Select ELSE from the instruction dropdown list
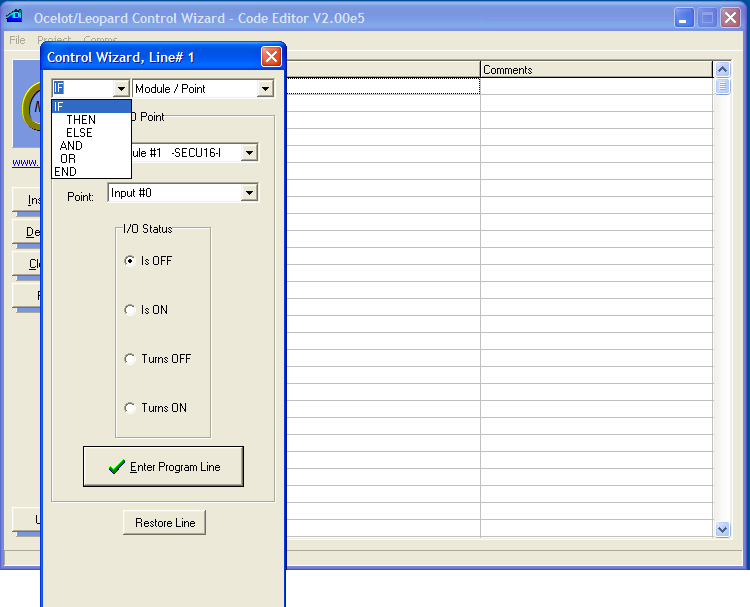The image size is (750, 607). click(x=91, y=132)
